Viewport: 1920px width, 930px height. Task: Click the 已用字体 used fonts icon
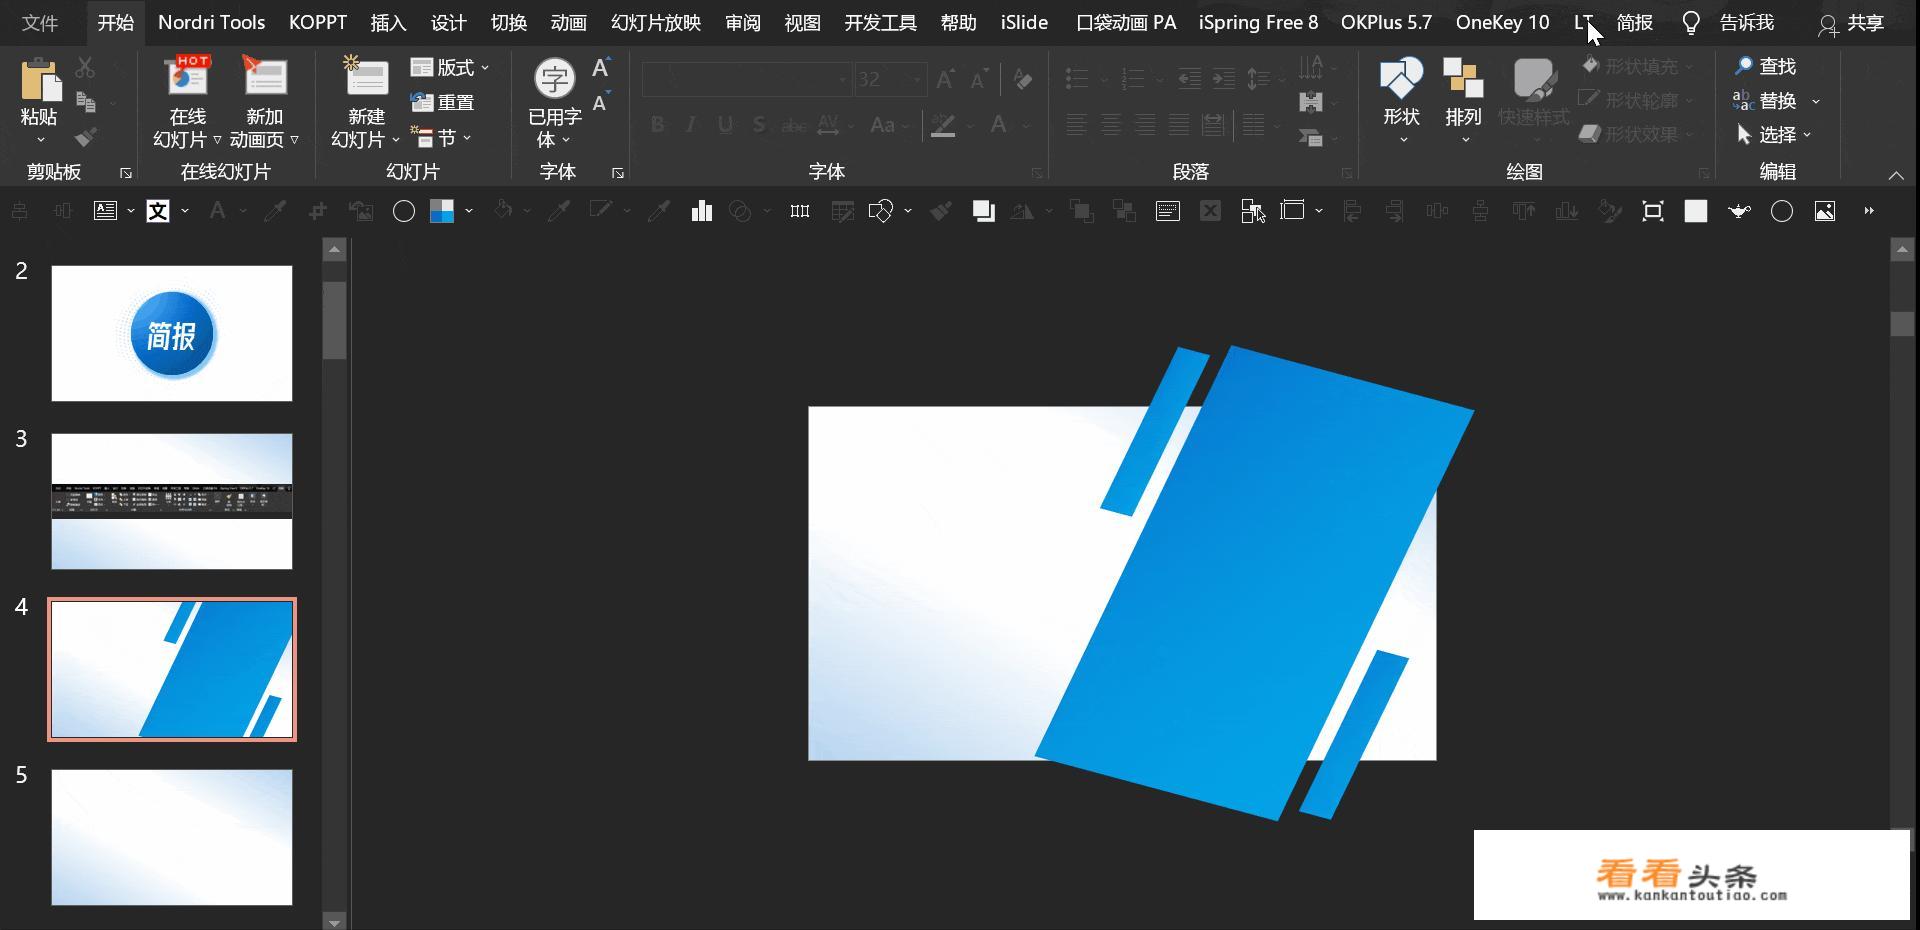(554, 78)
